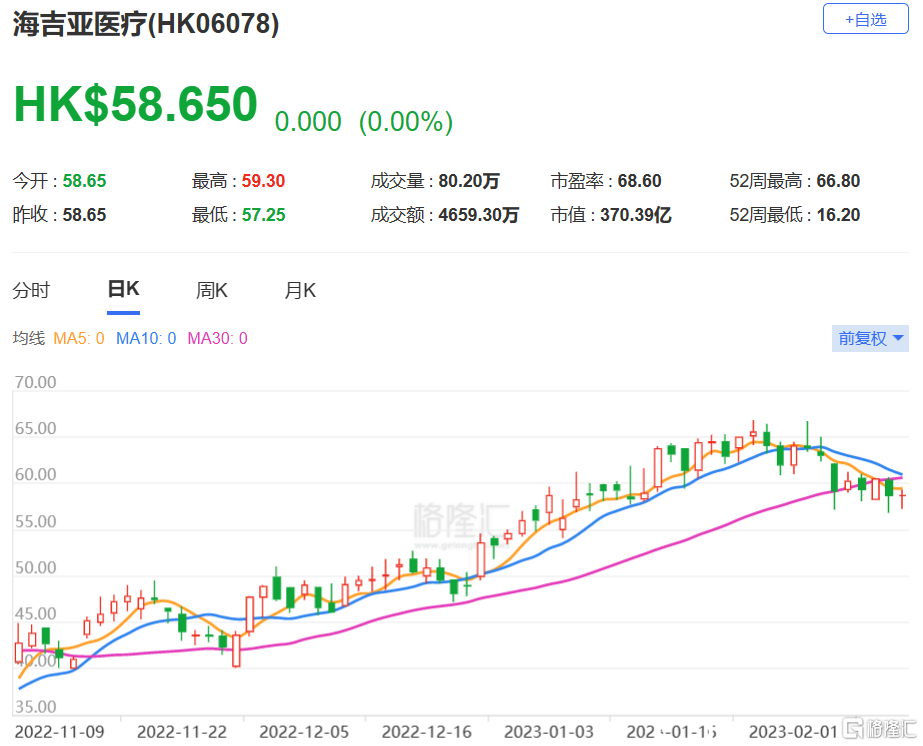Add stock to watchlist with +自选 button
Viewport: 923px width, 746px height.
click(x=865, y=19)
